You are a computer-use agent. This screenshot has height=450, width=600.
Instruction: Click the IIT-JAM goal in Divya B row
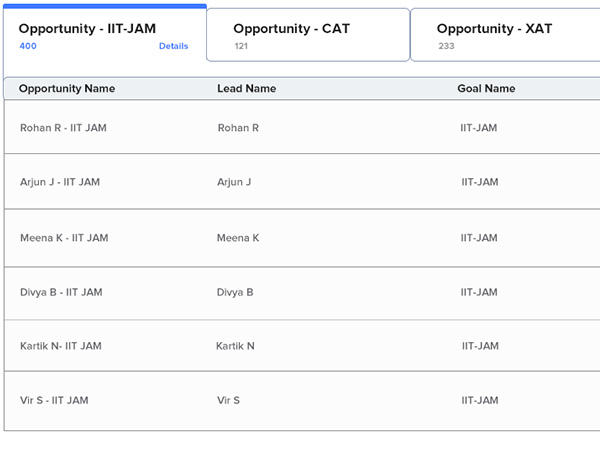coord(479,292)
